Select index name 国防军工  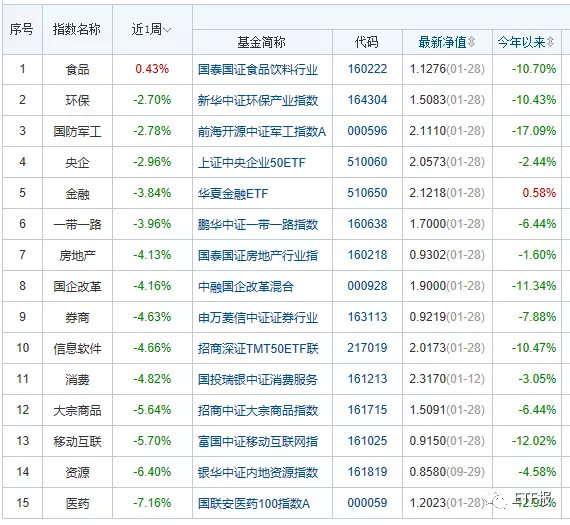[x=77, y=131]
